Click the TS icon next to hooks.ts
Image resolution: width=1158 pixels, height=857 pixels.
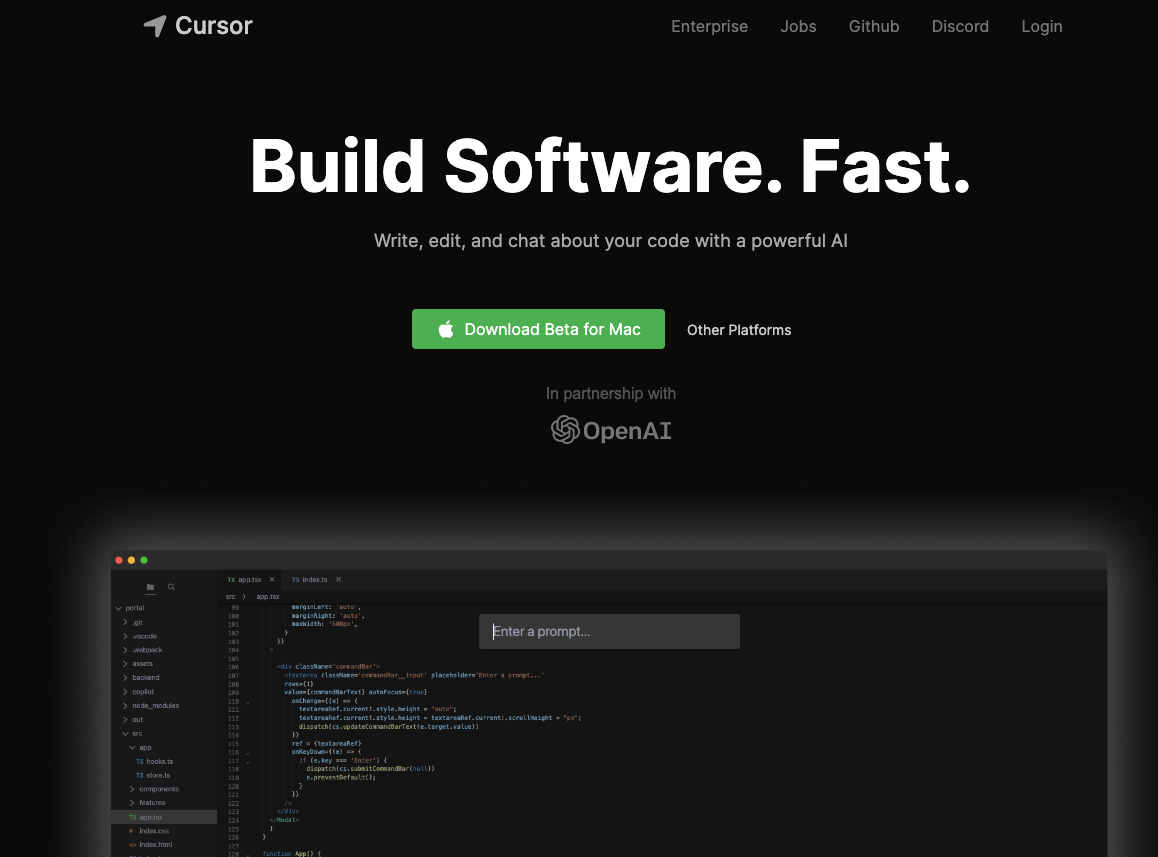click(139, 761)
